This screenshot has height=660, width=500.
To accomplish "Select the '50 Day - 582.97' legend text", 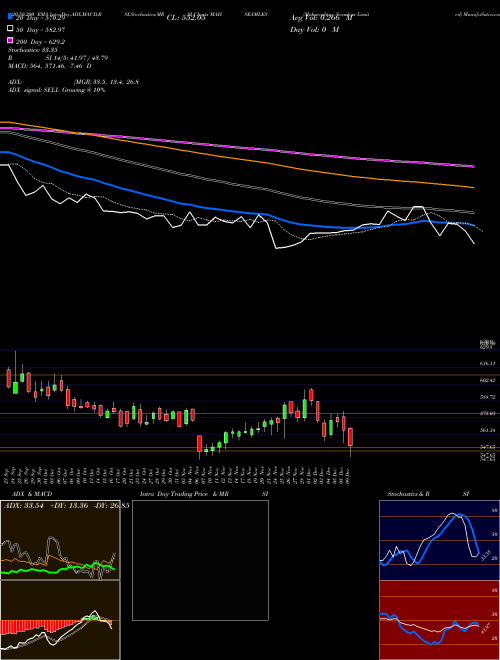I will pos(41,29).
